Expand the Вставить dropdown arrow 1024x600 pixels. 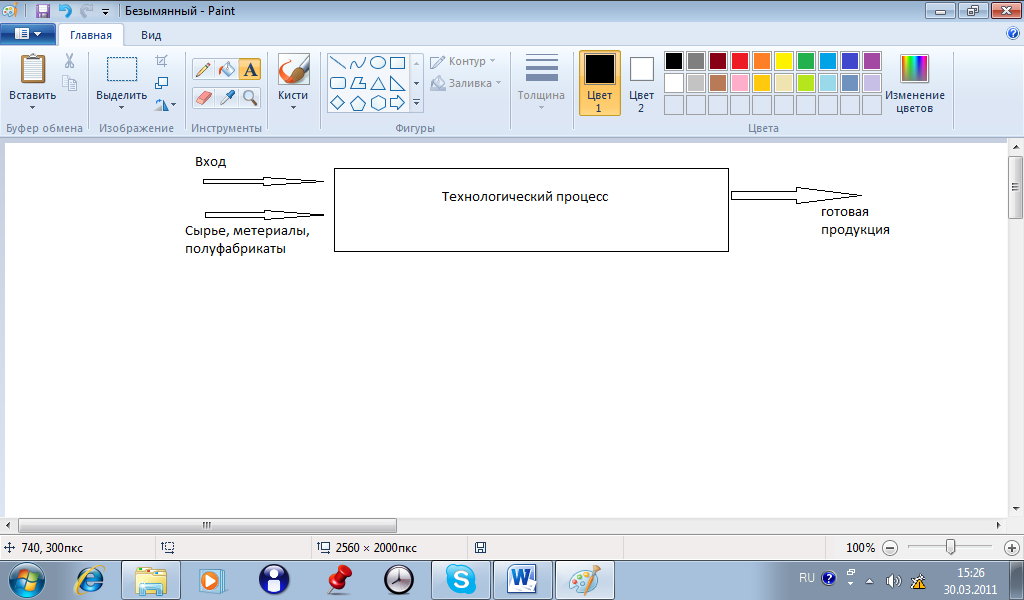32,108
